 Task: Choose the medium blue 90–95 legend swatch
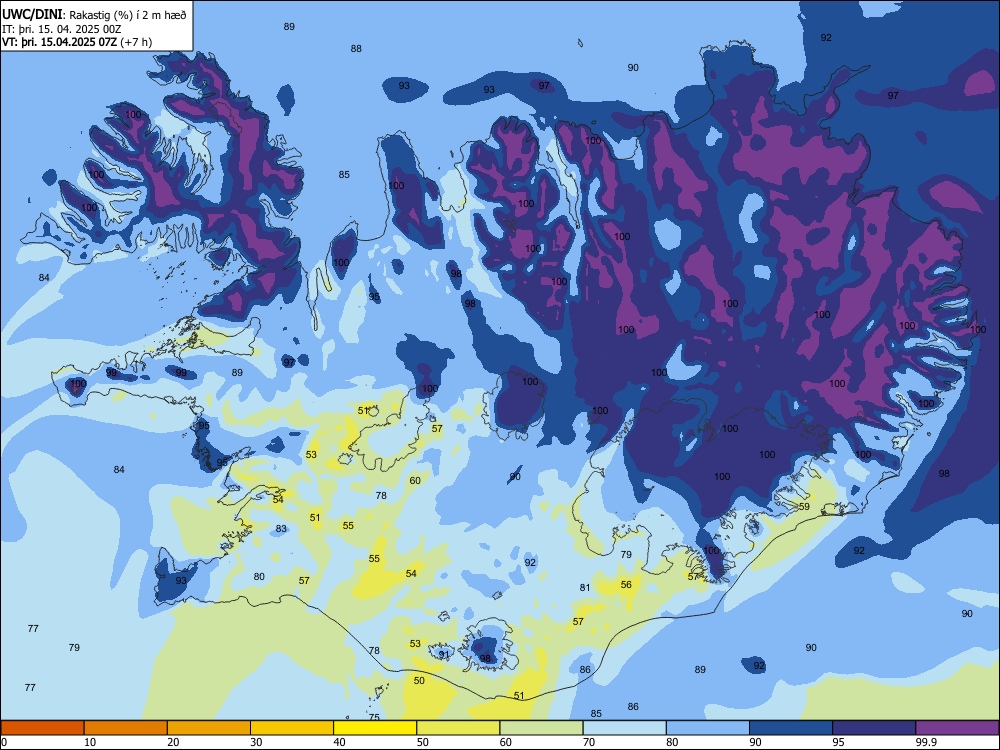(791, 728)
